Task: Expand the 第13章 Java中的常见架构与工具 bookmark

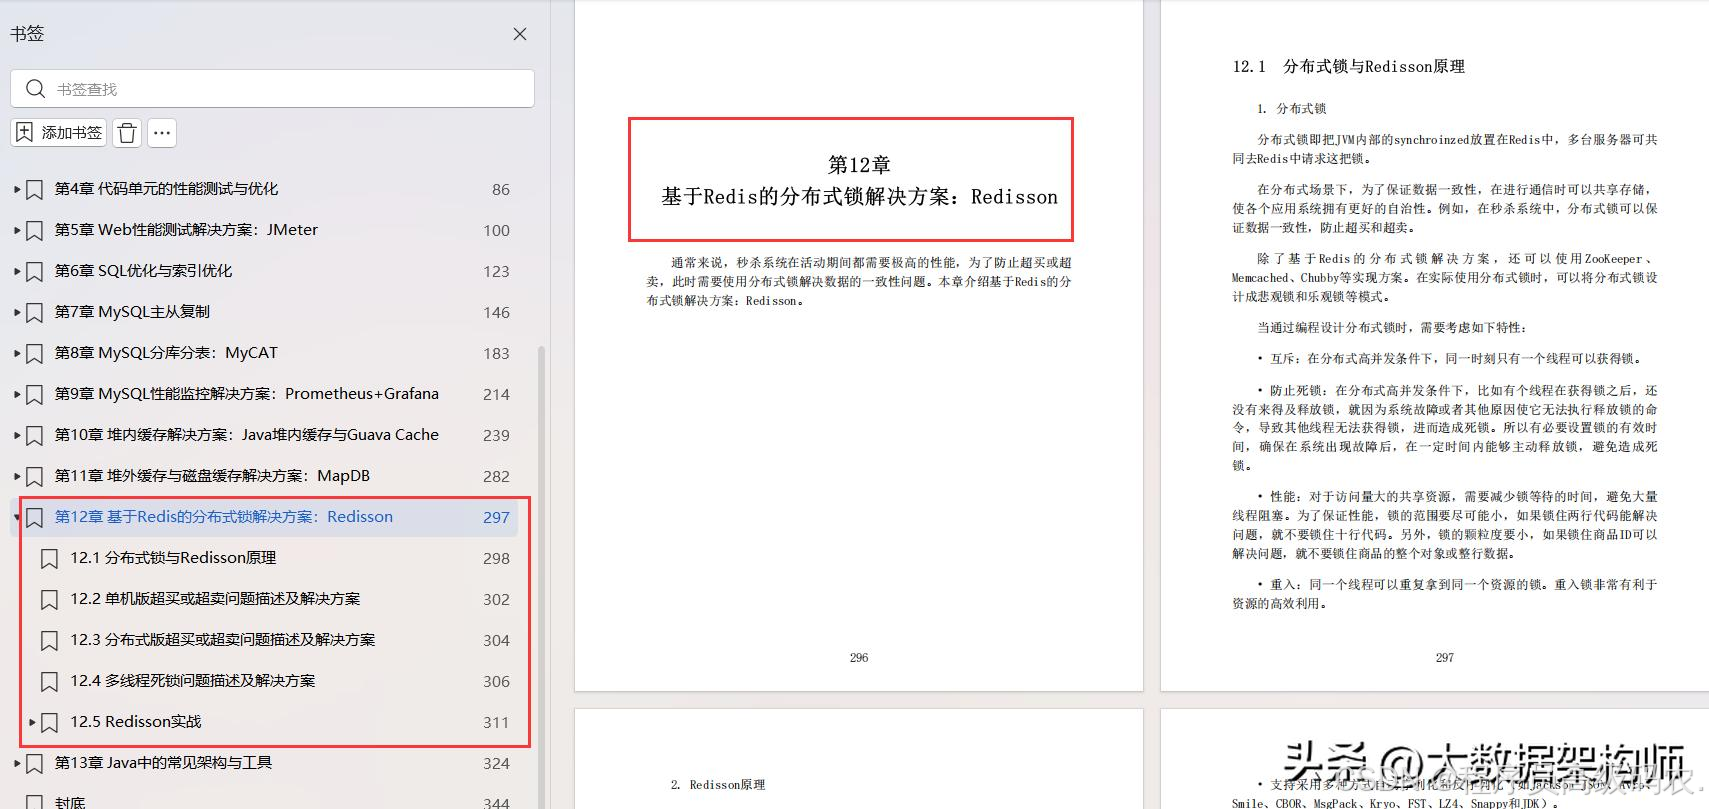Action: (x=17, y=763)
